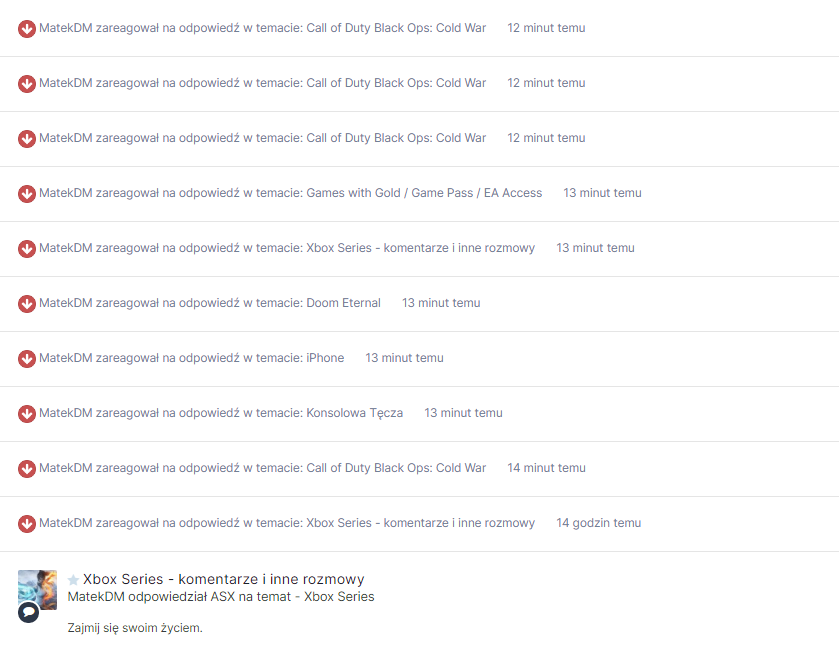Click the speech bubble icon under the avatar
This screenshot has width=839, height=650.
coord(28,612)
